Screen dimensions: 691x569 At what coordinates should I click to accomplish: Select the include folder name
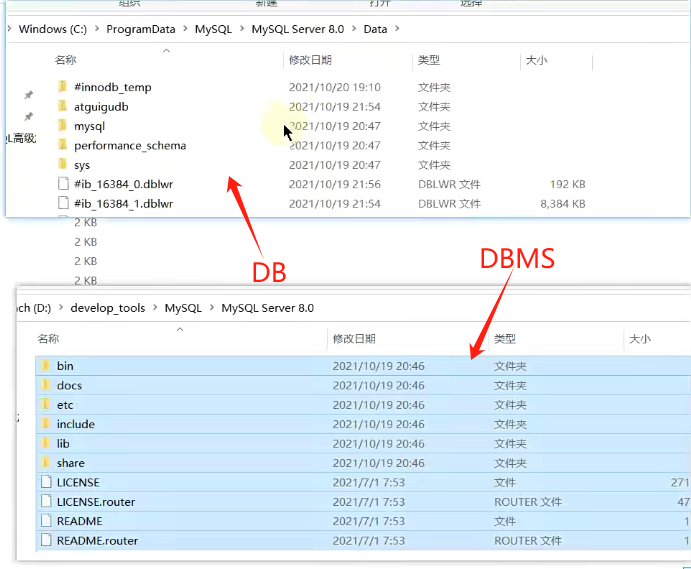point(76,424)
